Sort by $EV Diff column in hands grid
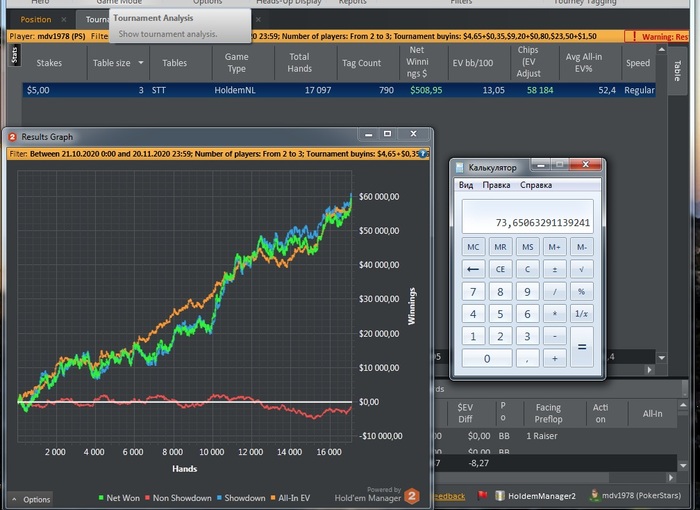Screen dimensions: 700x510 [x=465, y=413]
